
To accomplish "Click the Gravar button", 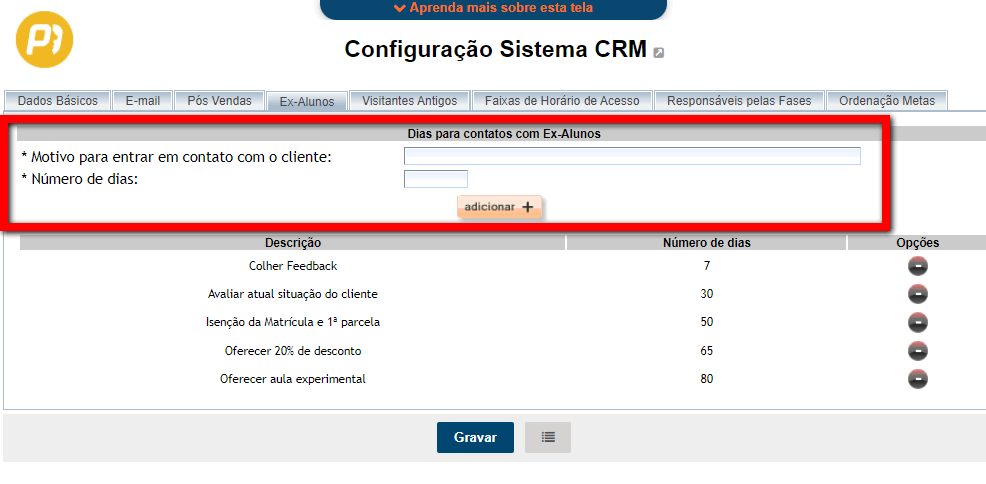I will point(475,437).
